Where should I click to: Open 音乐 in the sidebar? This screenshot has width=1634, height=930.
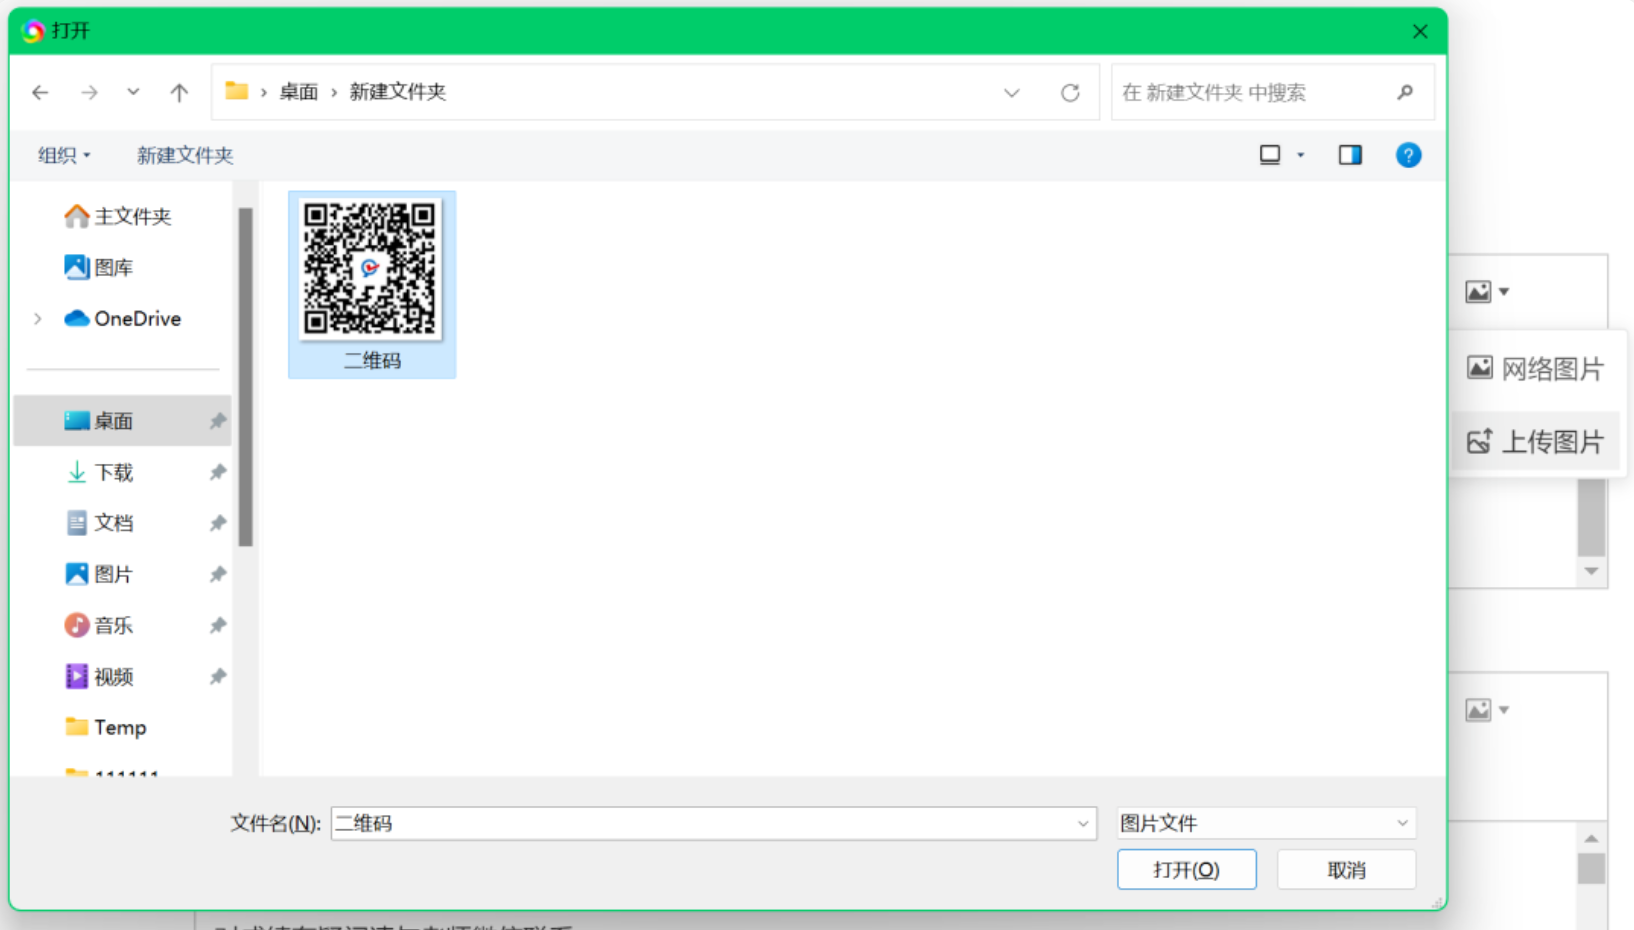coord(98,625)
